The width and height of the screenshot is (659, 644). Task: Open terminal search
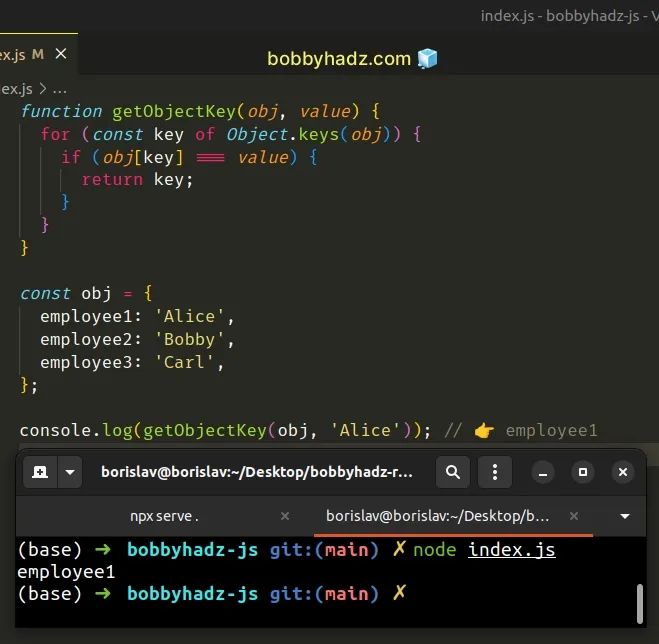pyautogui.click(x=453, y=472)
